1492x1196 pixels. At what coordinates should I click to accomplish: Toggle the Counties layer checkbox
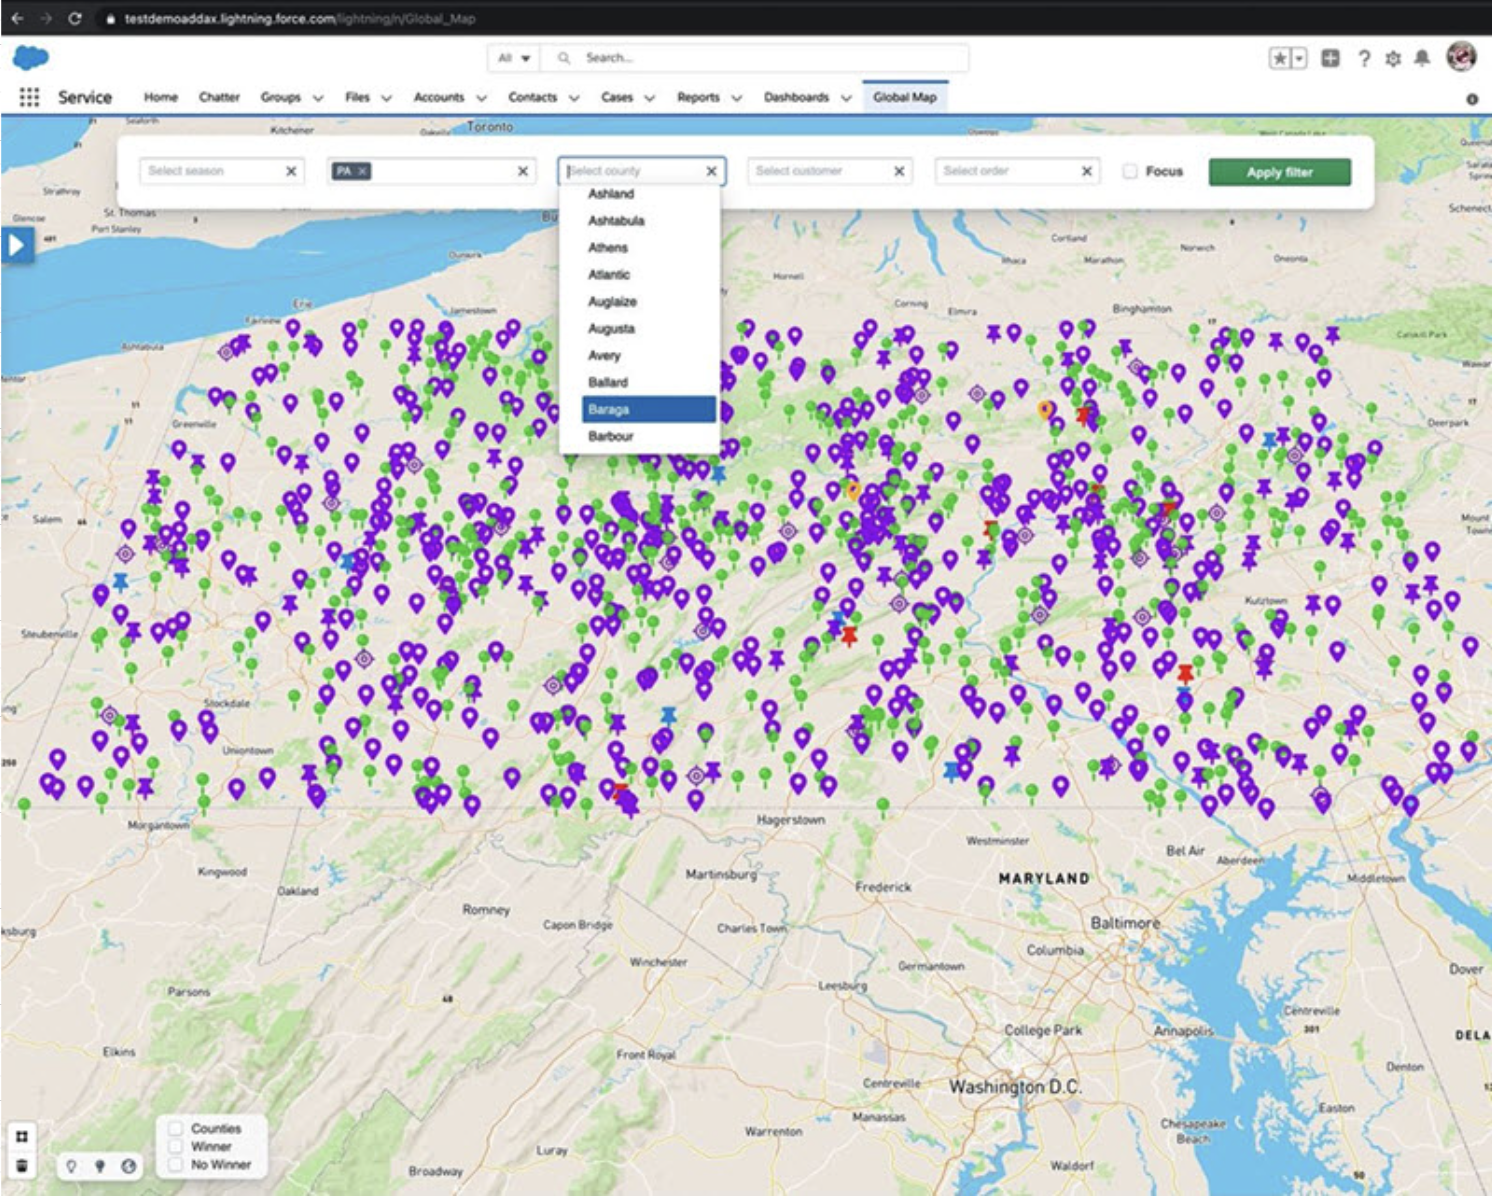[x=176, y=1128]
